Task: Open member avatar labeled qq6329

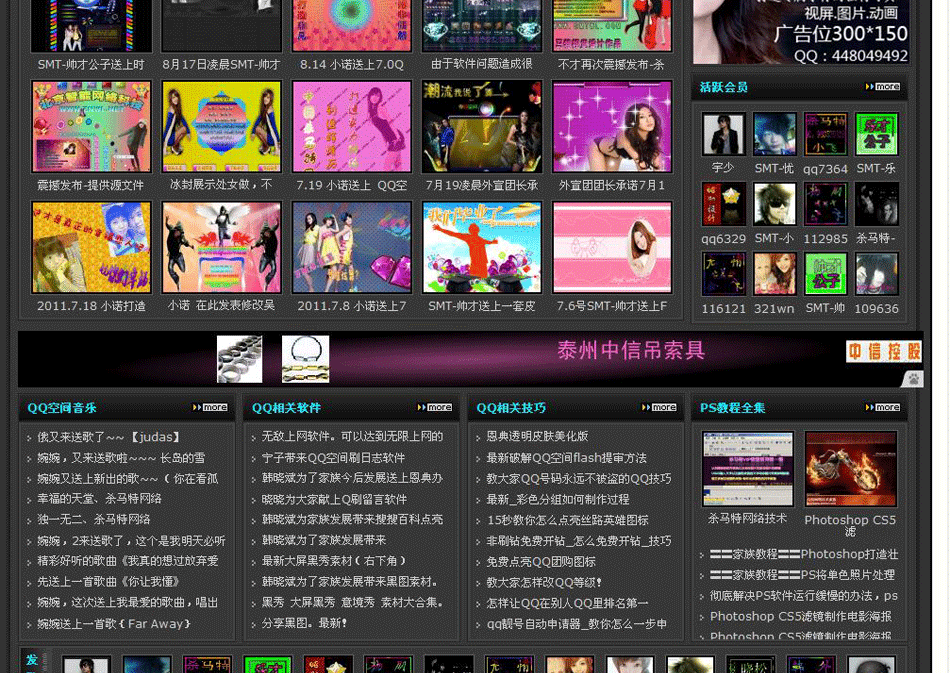Action: coord(723,204)
